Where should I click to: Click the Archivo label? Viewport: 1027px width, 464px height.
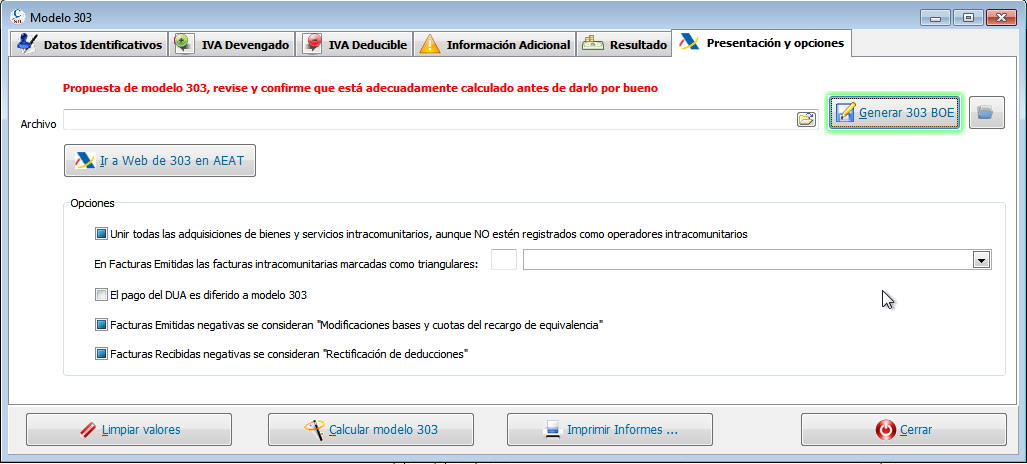[38, 124]
